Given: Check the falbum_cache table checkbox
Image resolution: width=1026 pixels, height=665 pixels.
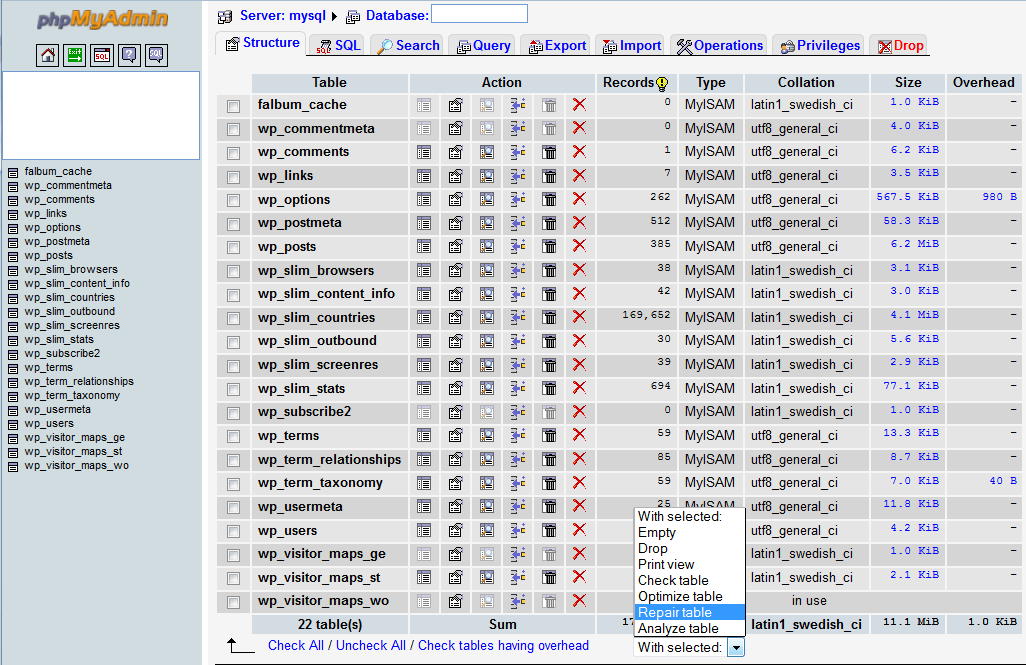Looking at the screenshot, I should 233,105.
